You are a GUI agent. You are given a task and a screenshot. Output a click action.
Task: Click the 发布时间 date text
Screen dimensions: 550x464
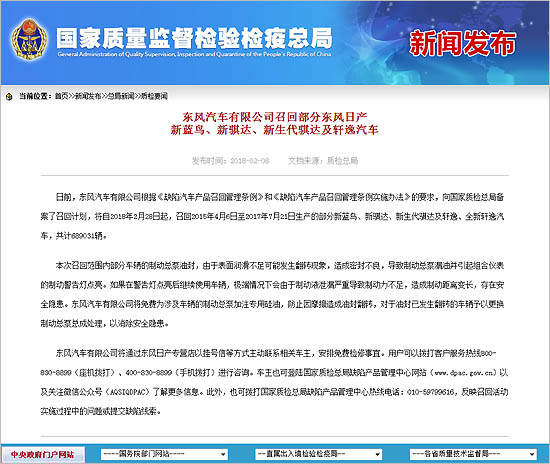230,161
